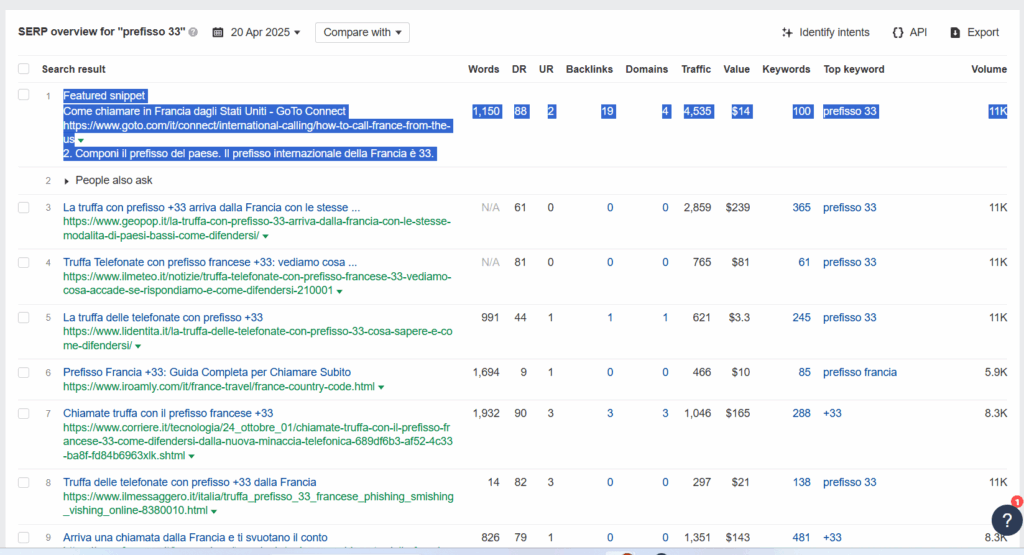The image size is (1024, 555).
Task: Check the box for result 6 iroamly.com
Action: click(x=24, y=372)
